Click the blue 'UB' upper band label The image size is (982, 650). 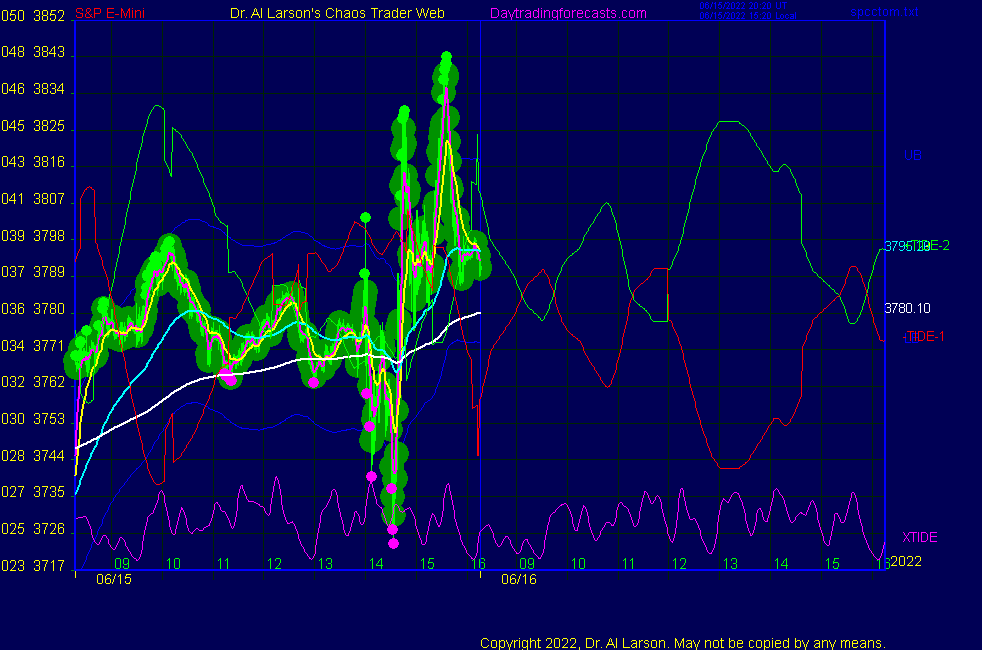tap(912, 155)
